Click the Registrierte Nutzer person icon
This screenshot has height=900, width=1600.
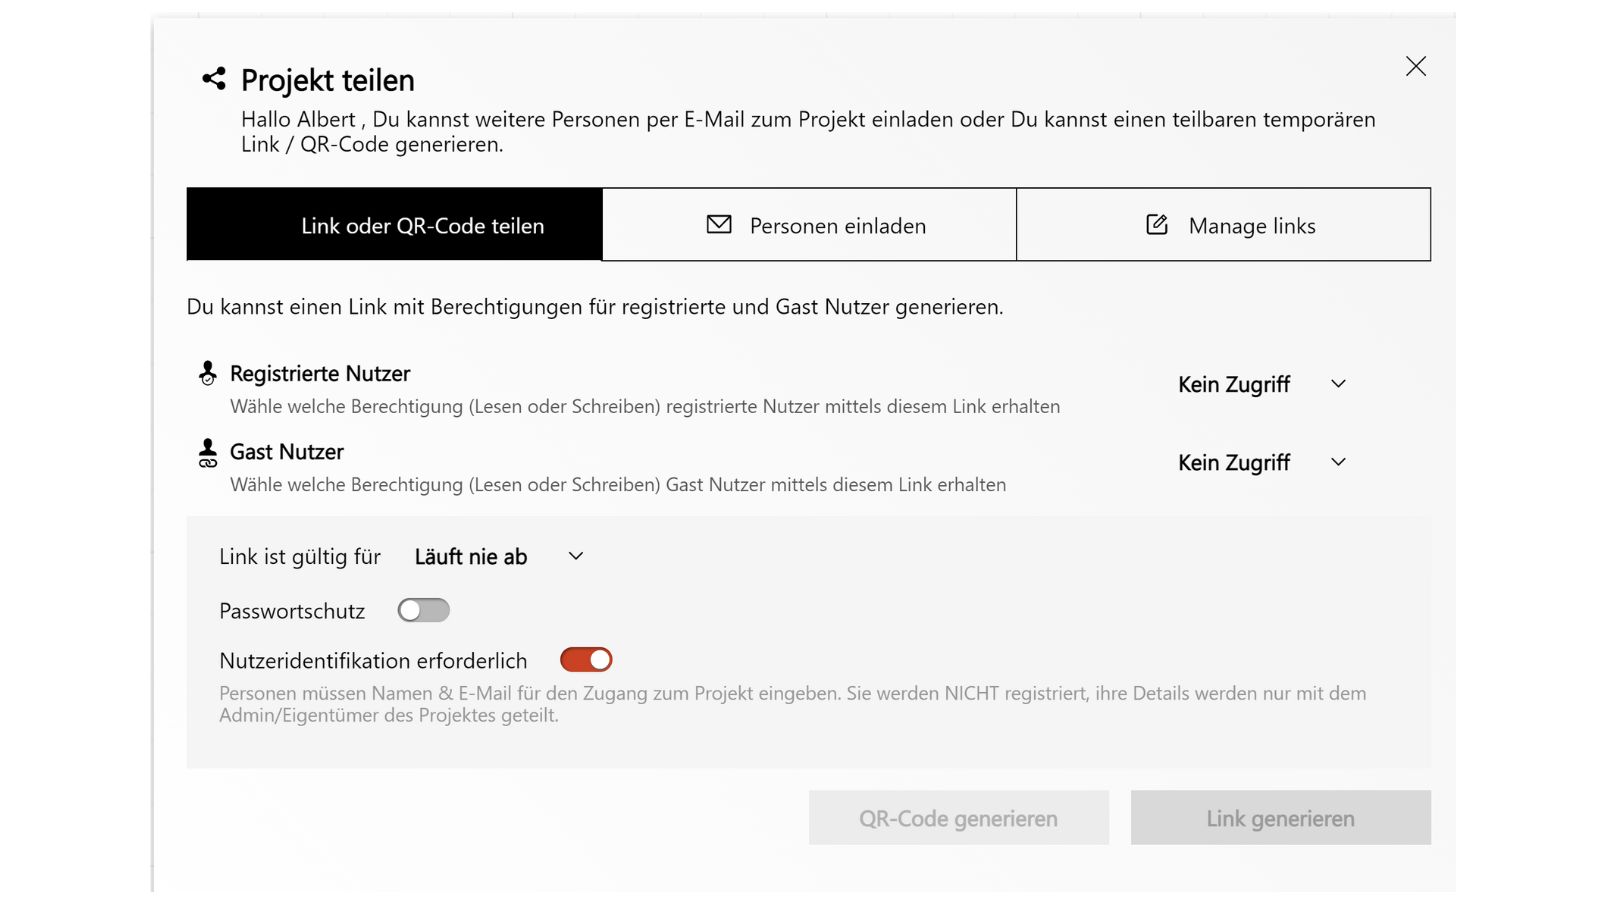207,373
